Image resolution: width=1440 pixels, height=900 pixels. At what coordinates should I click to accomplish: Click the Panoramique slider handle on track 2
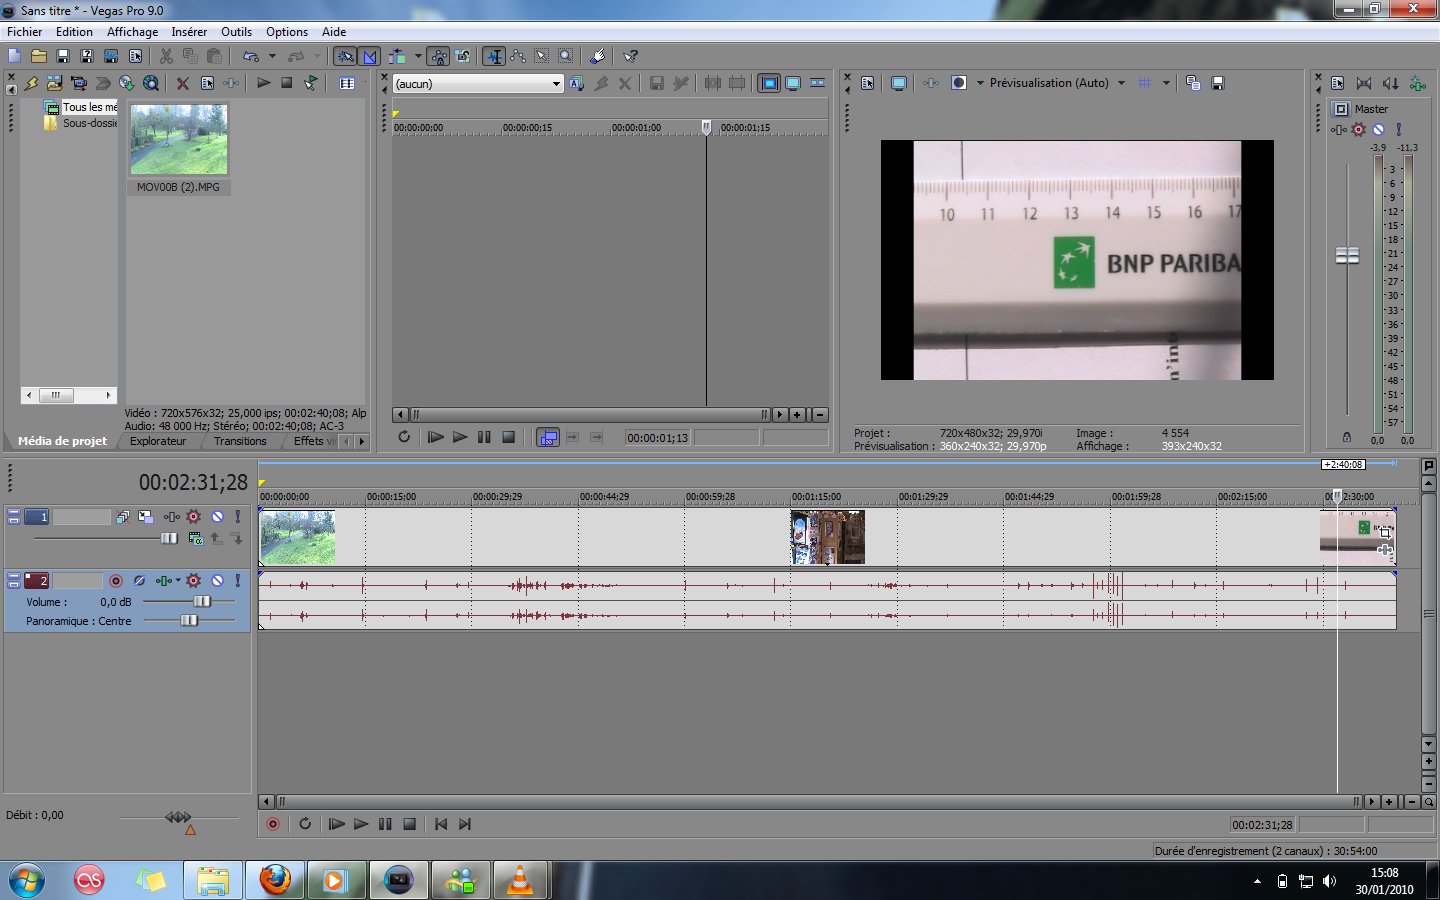pyautogui.click(x=189, y=621)
